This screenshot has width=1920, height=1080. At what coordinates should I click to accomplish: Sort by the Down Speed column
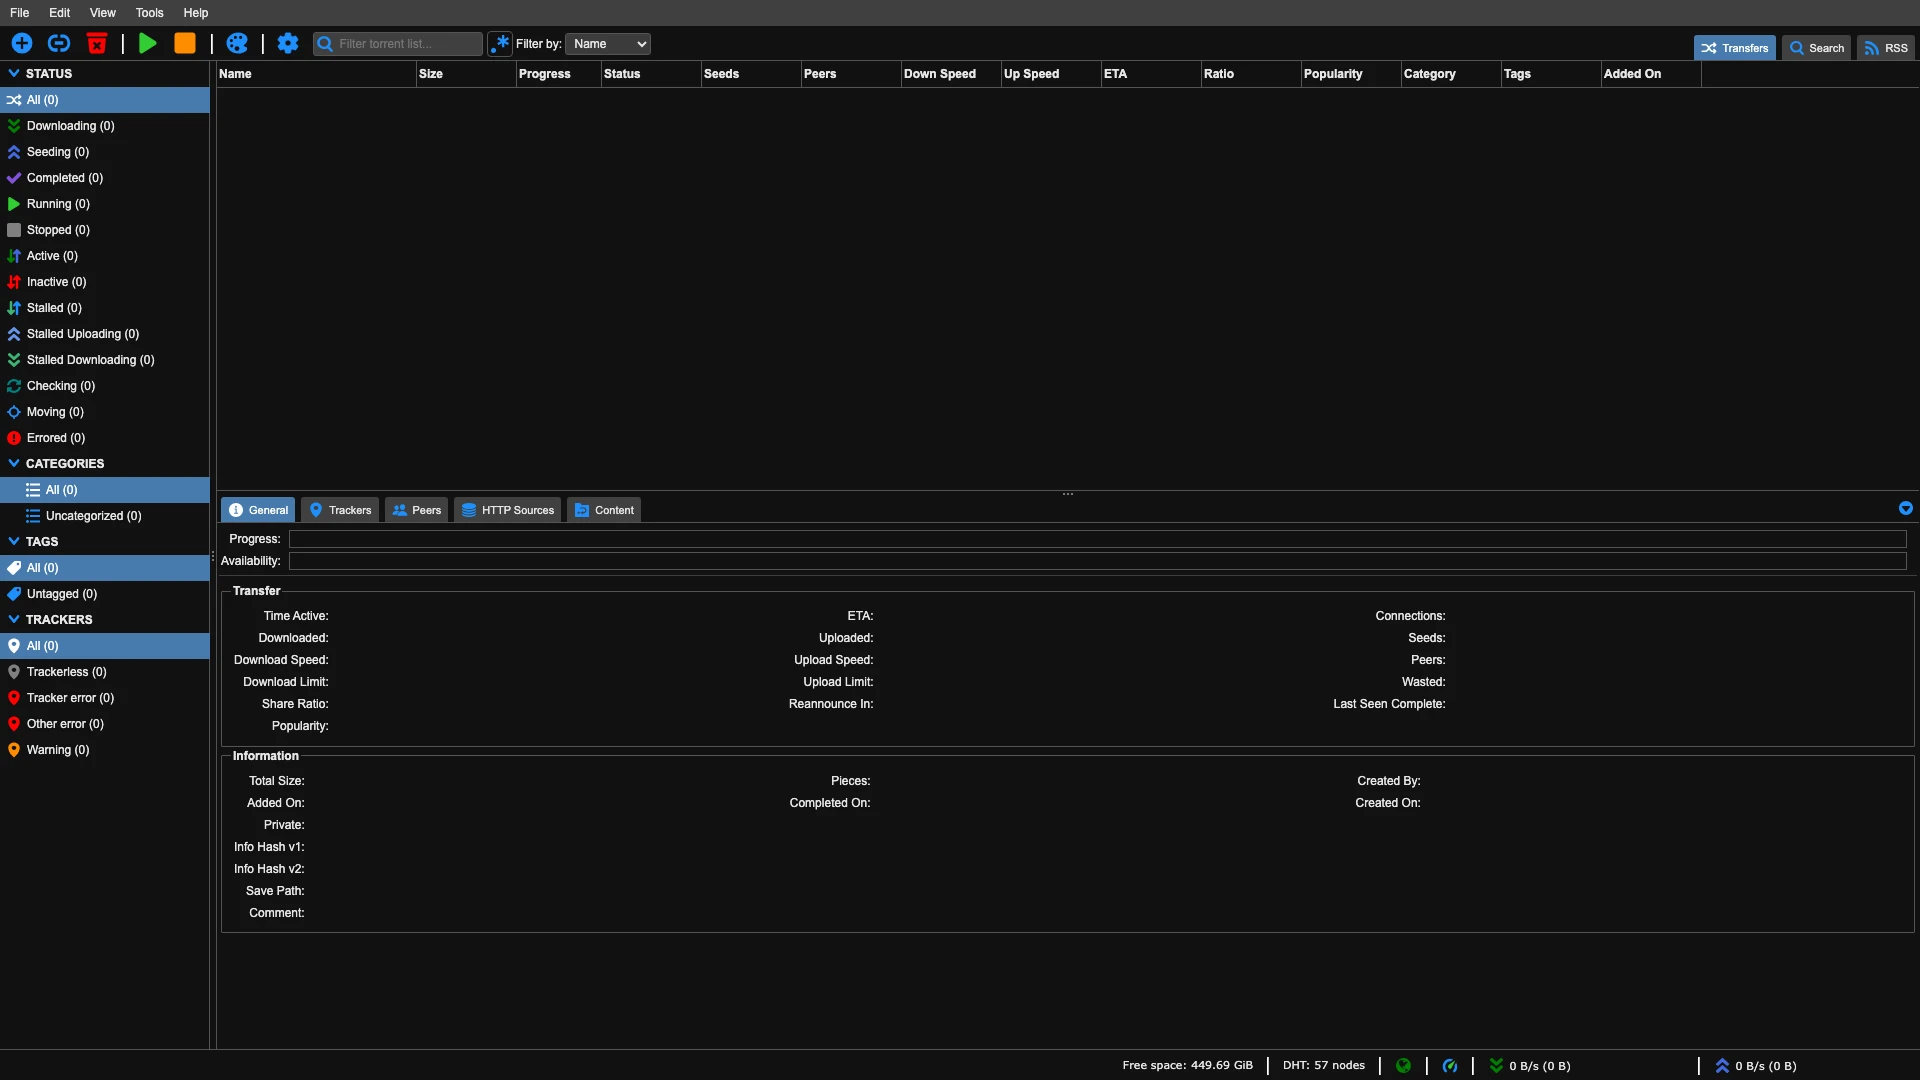point(951,74)
